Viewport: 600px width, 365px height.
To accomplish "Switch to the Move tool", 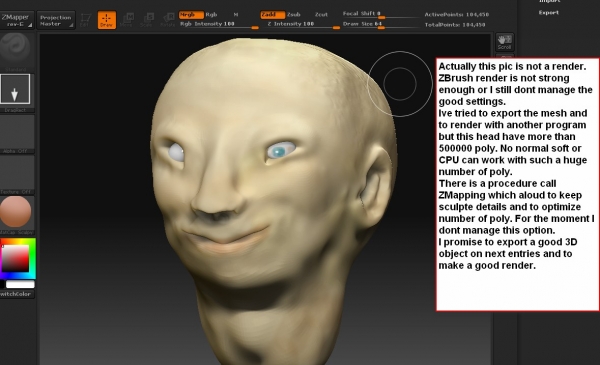I will (127, 20).
